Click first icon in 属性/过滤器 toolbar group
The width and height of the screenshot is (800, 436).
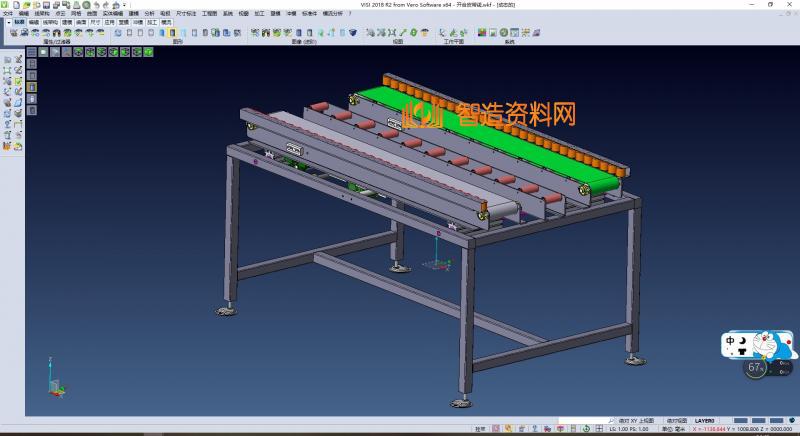(14, 33)
